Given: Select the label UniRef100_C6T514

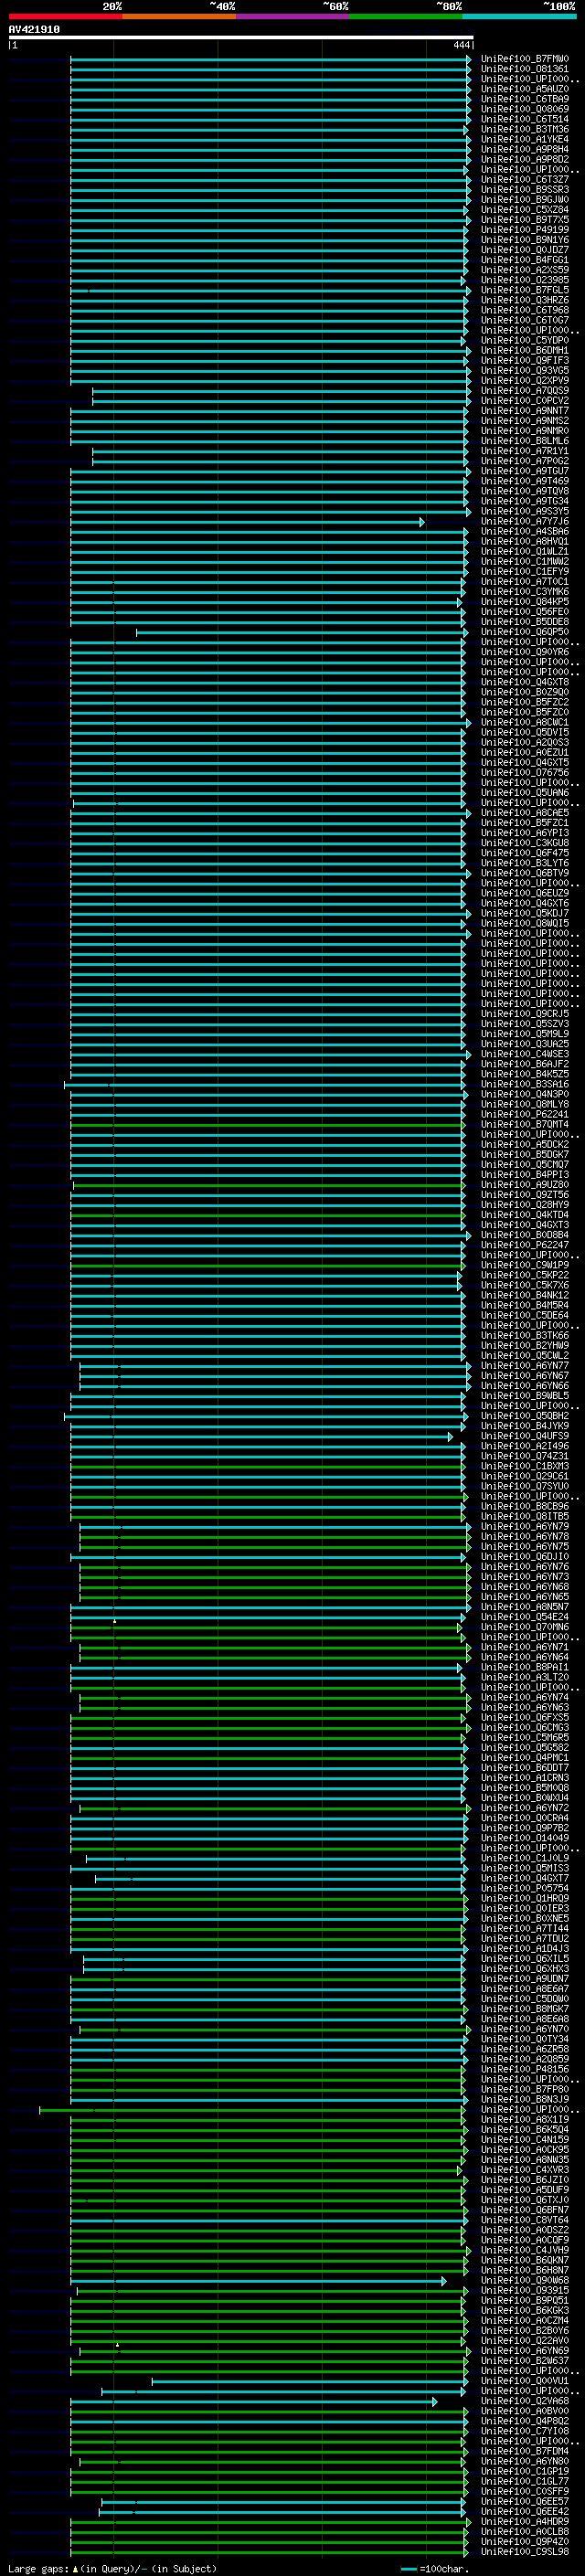Looking at the screenshot, I should [x=525, y=119].
